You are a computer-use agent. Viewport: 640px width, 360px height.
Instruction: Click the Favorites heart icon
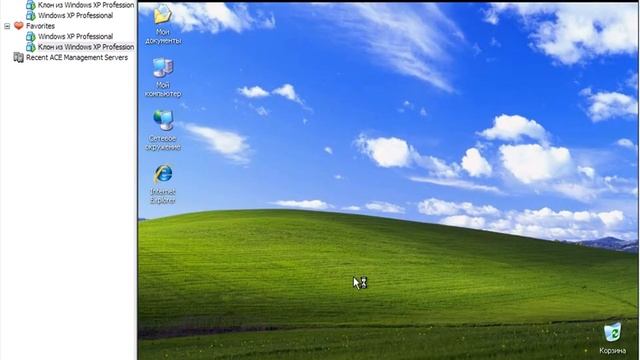(19, 26)
